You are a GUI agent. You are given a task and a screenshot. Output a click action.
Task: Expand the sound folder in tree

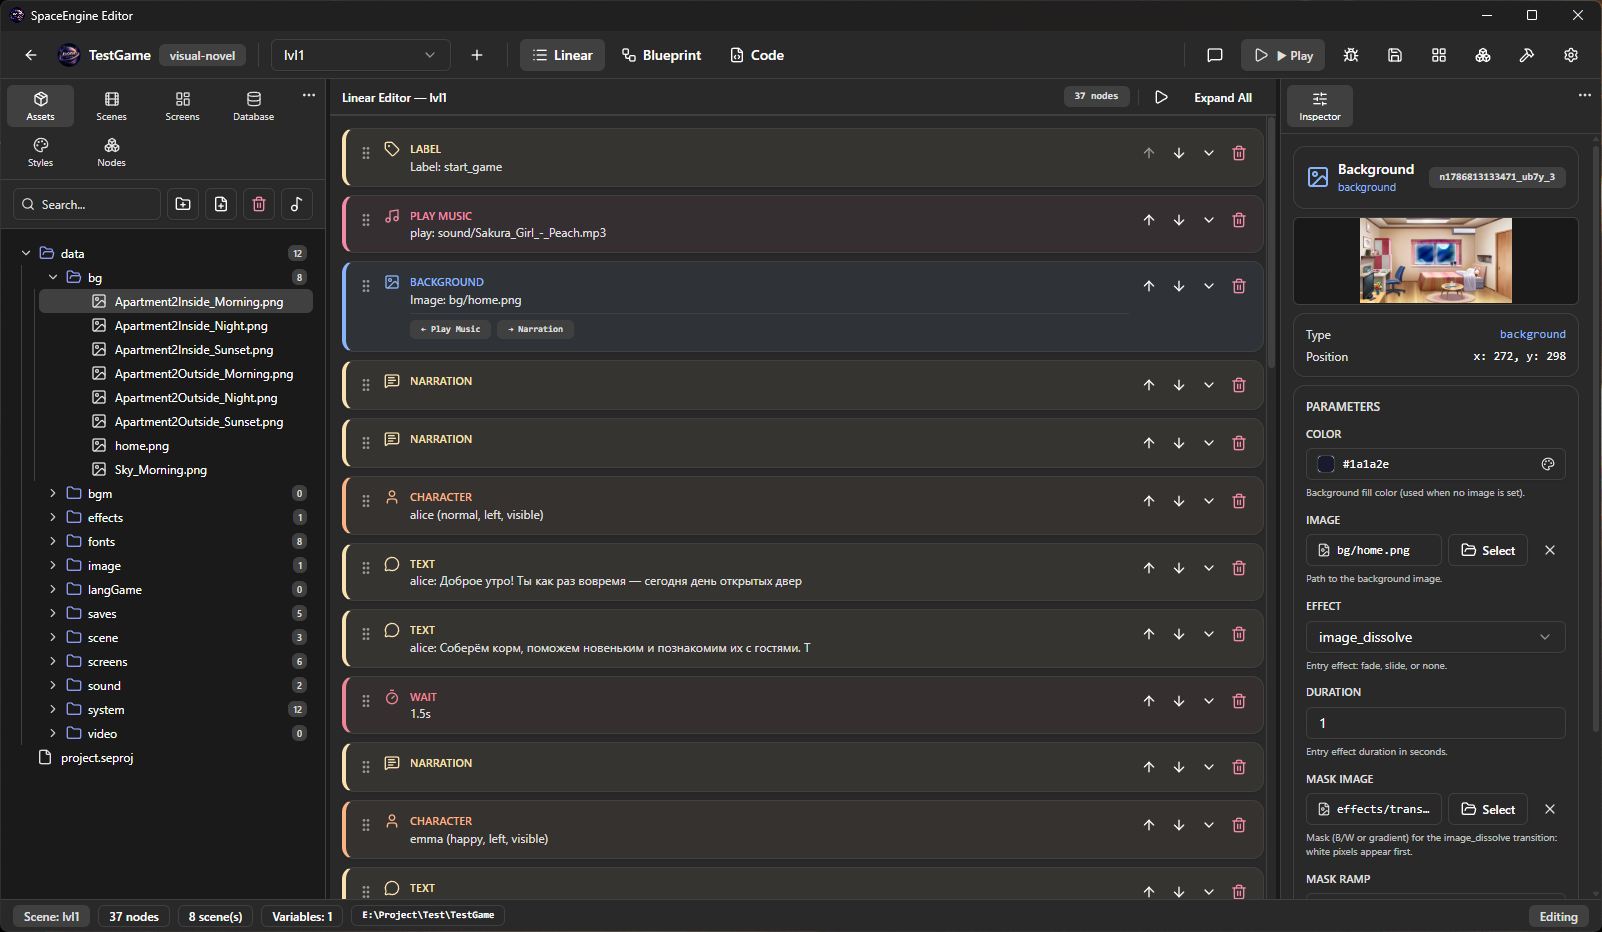click(53, 685)
